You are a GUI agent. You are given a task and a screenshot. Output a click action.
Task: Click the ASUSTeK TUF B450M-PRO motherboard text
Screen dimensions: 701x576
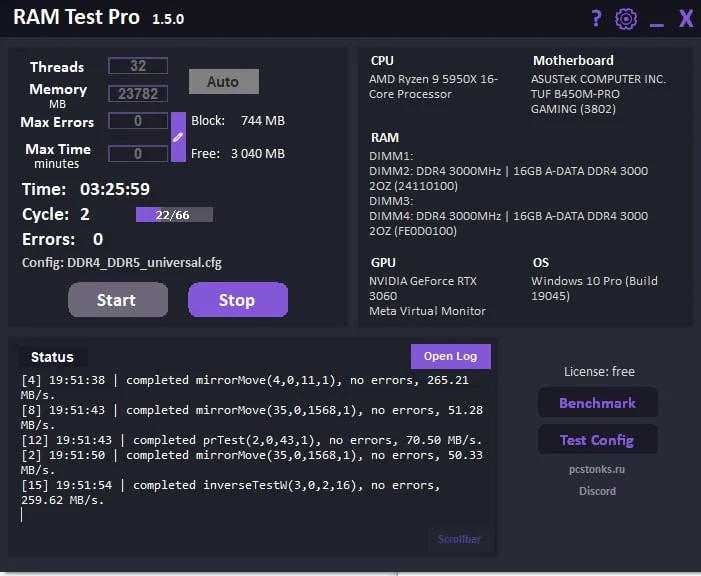(598, 94)
